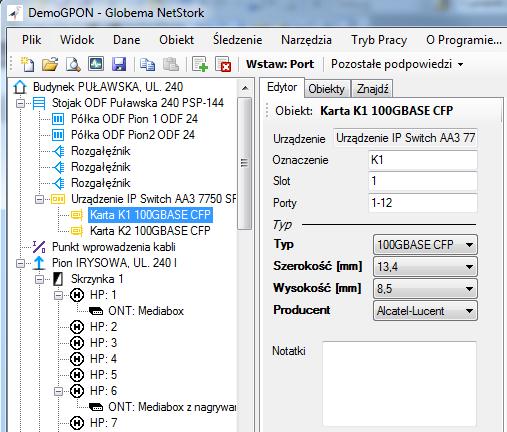Click the Półka ODF Pion2 shelf icon
Screen dimensions: 507x432
point(58,135)
